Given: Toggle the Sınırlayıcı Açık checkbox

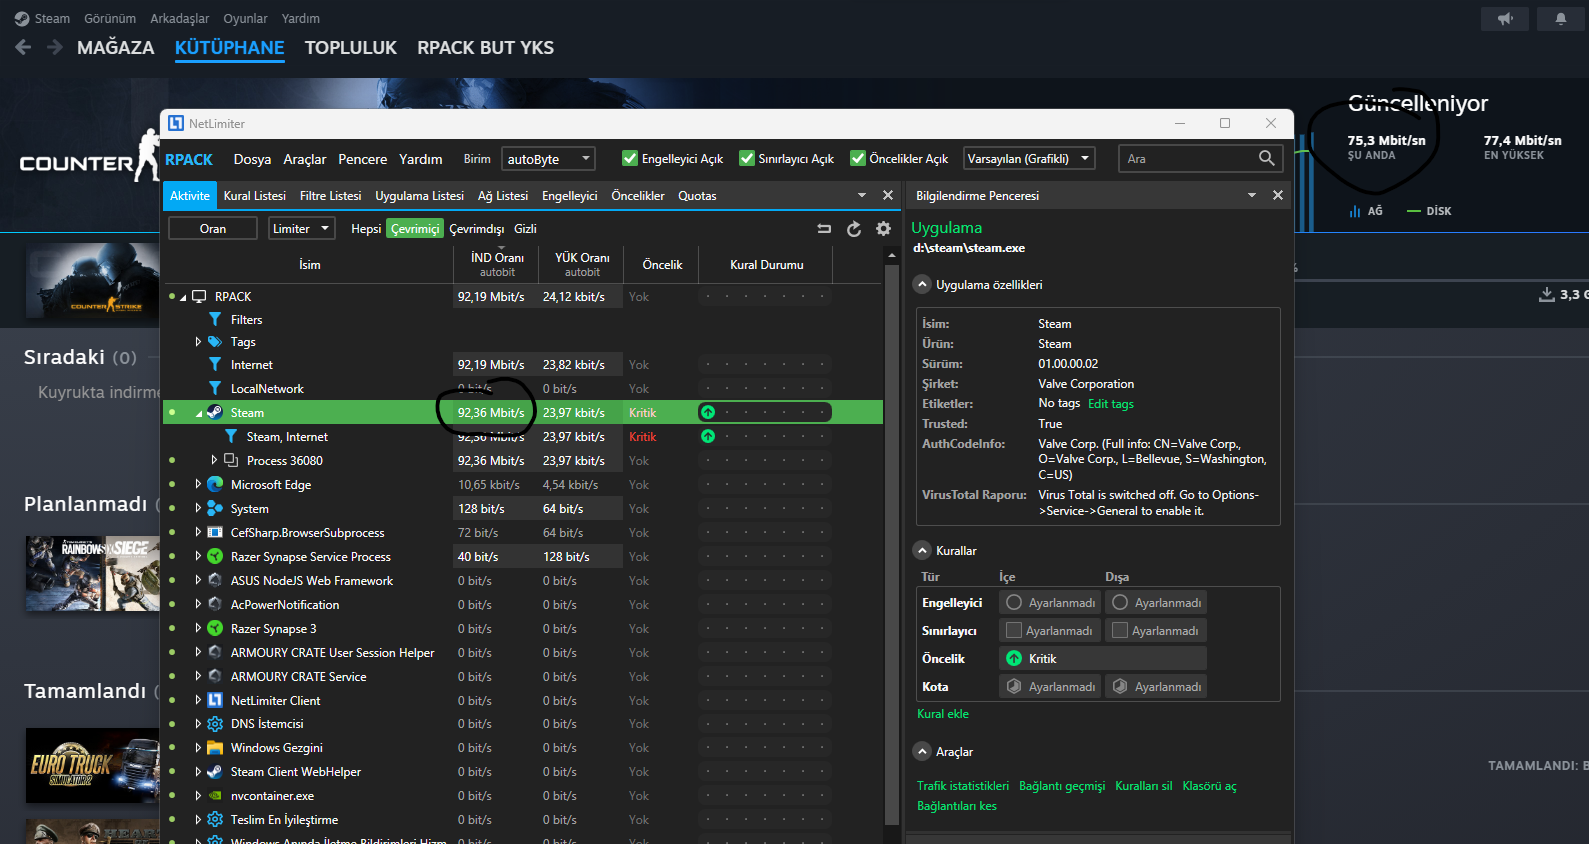Looking at the screenshot, I should point(747,158).
